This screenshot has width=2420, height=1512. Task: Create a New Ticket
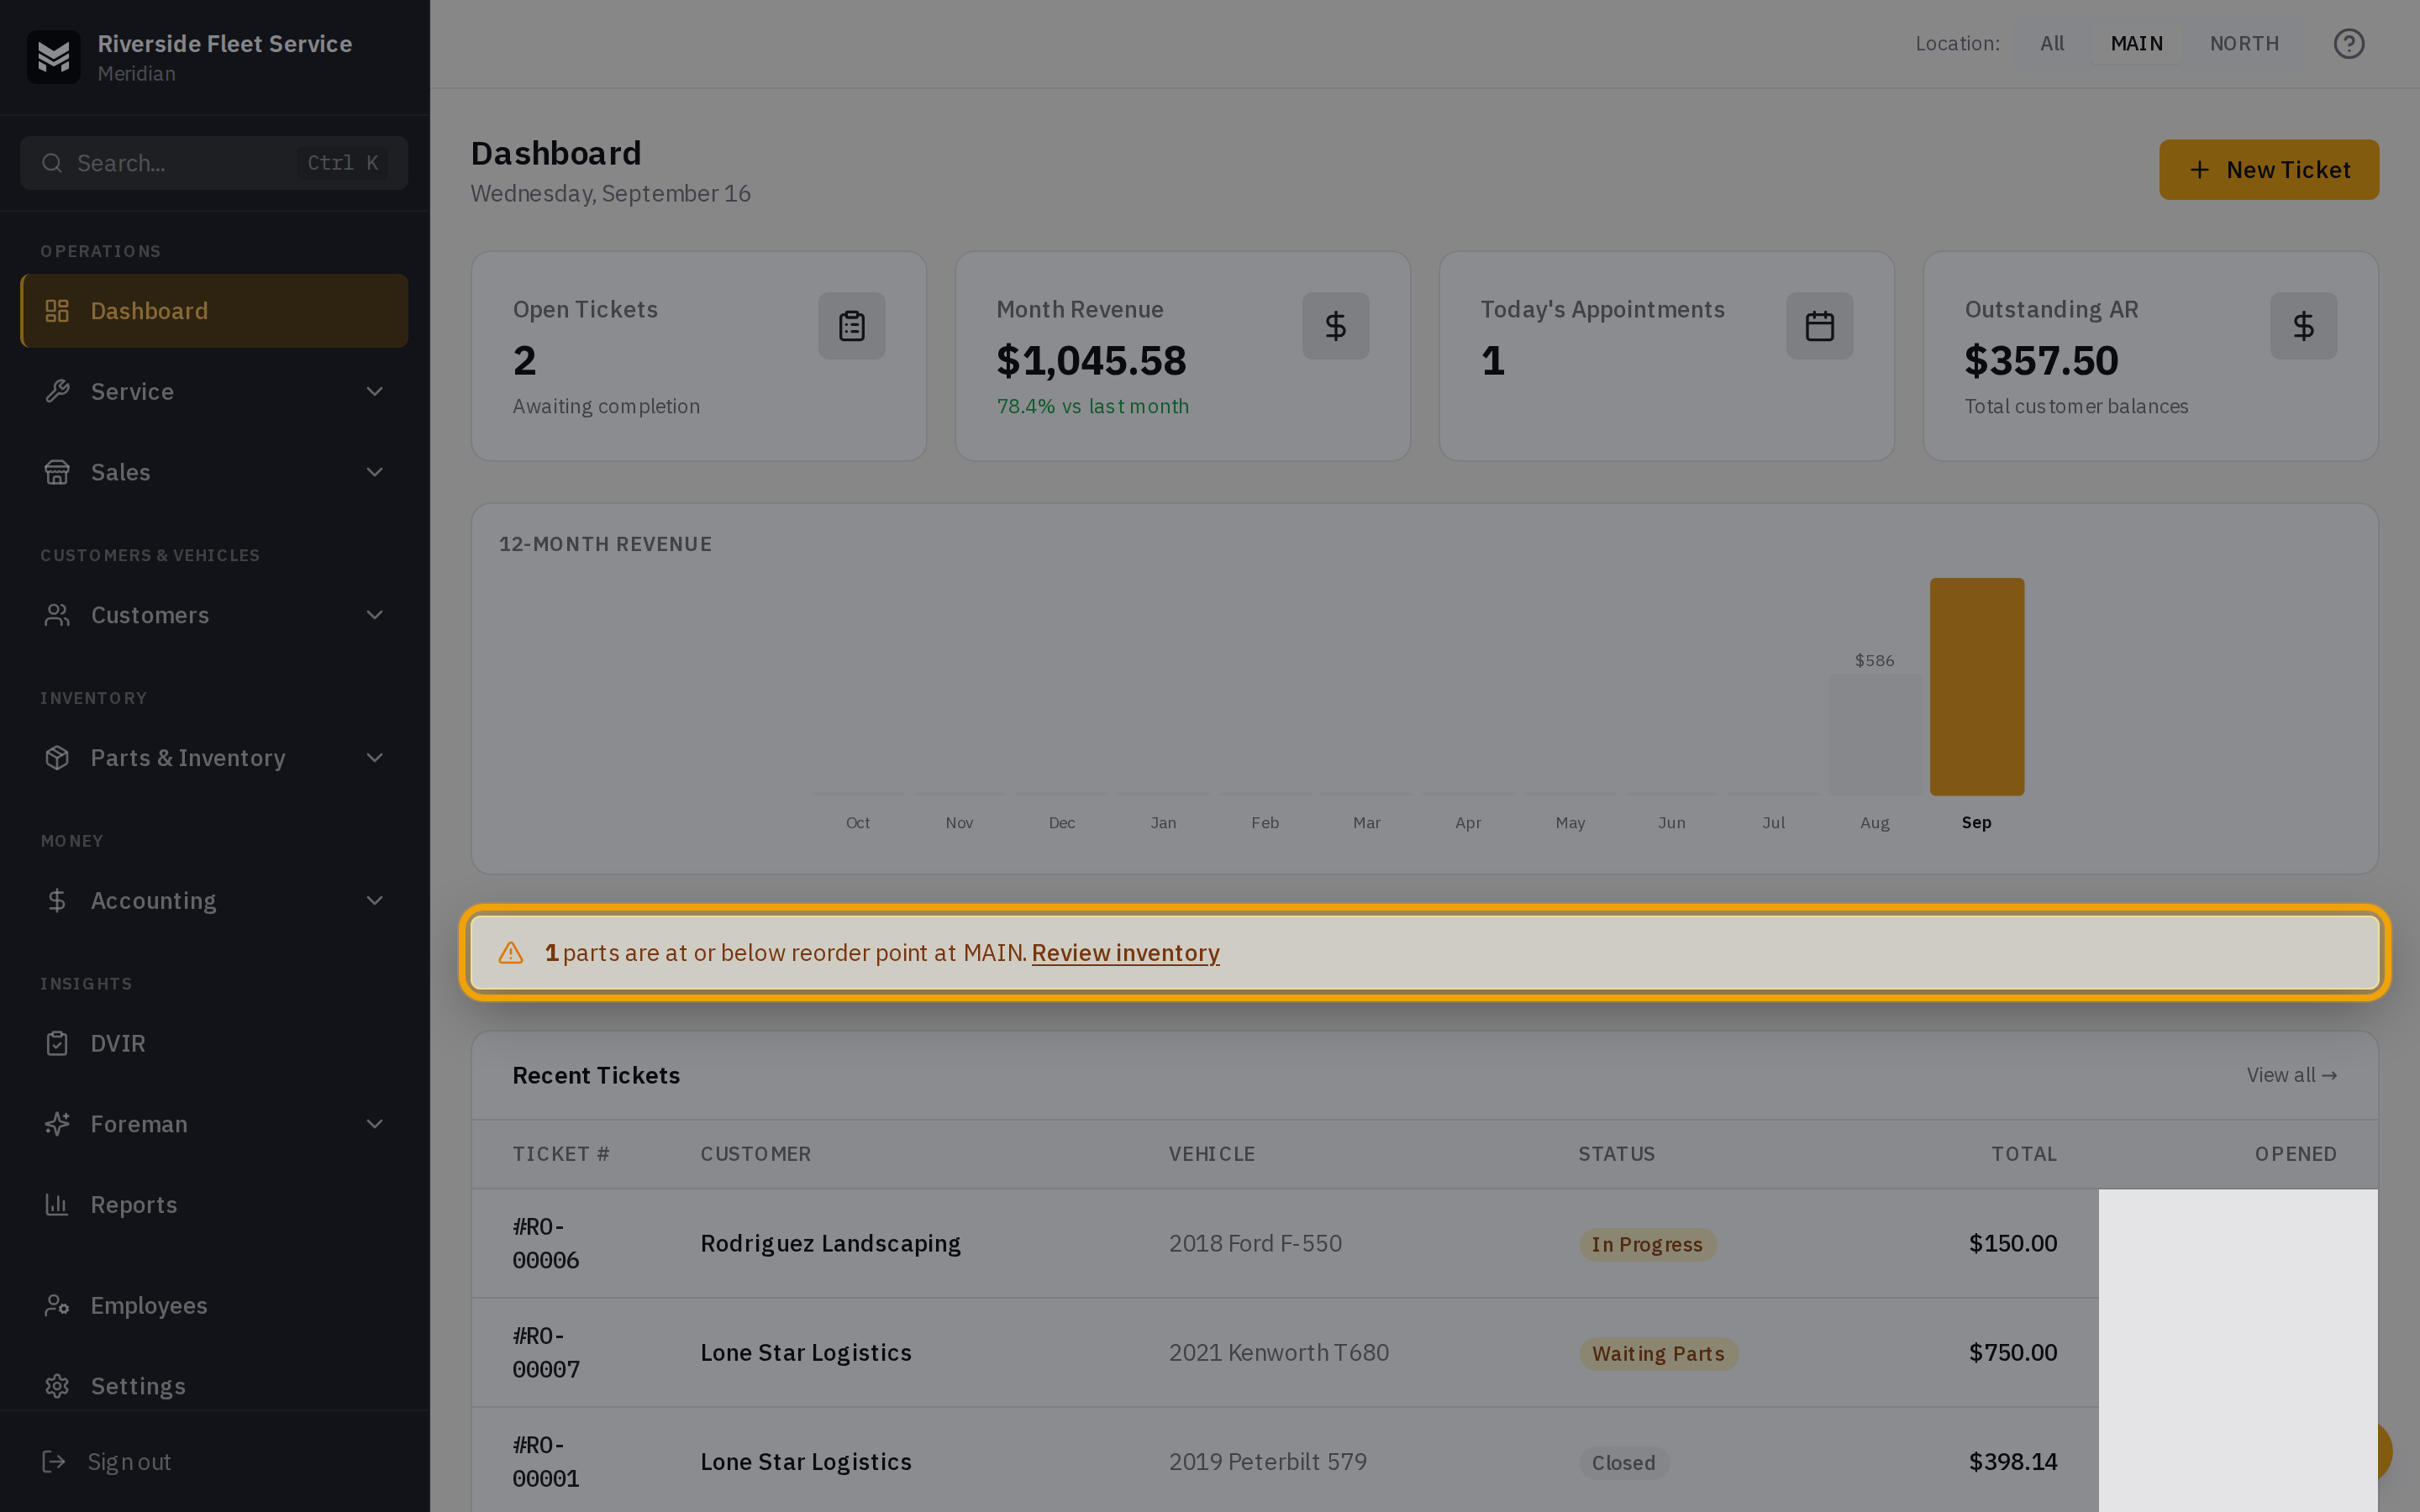[2268, 170]
